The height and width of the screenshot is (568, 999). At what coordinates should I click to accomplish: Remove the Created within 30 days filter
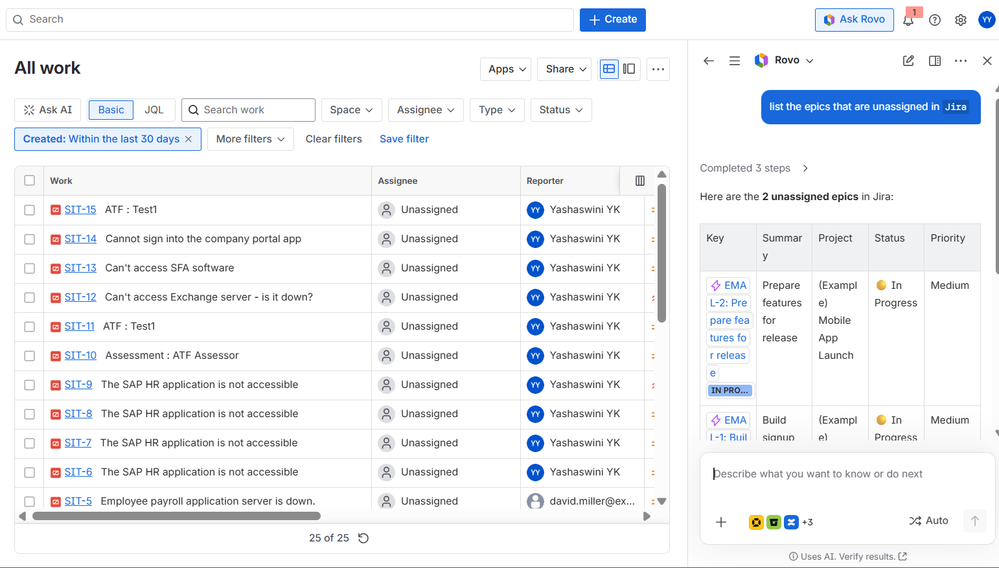tap(189, 139)
